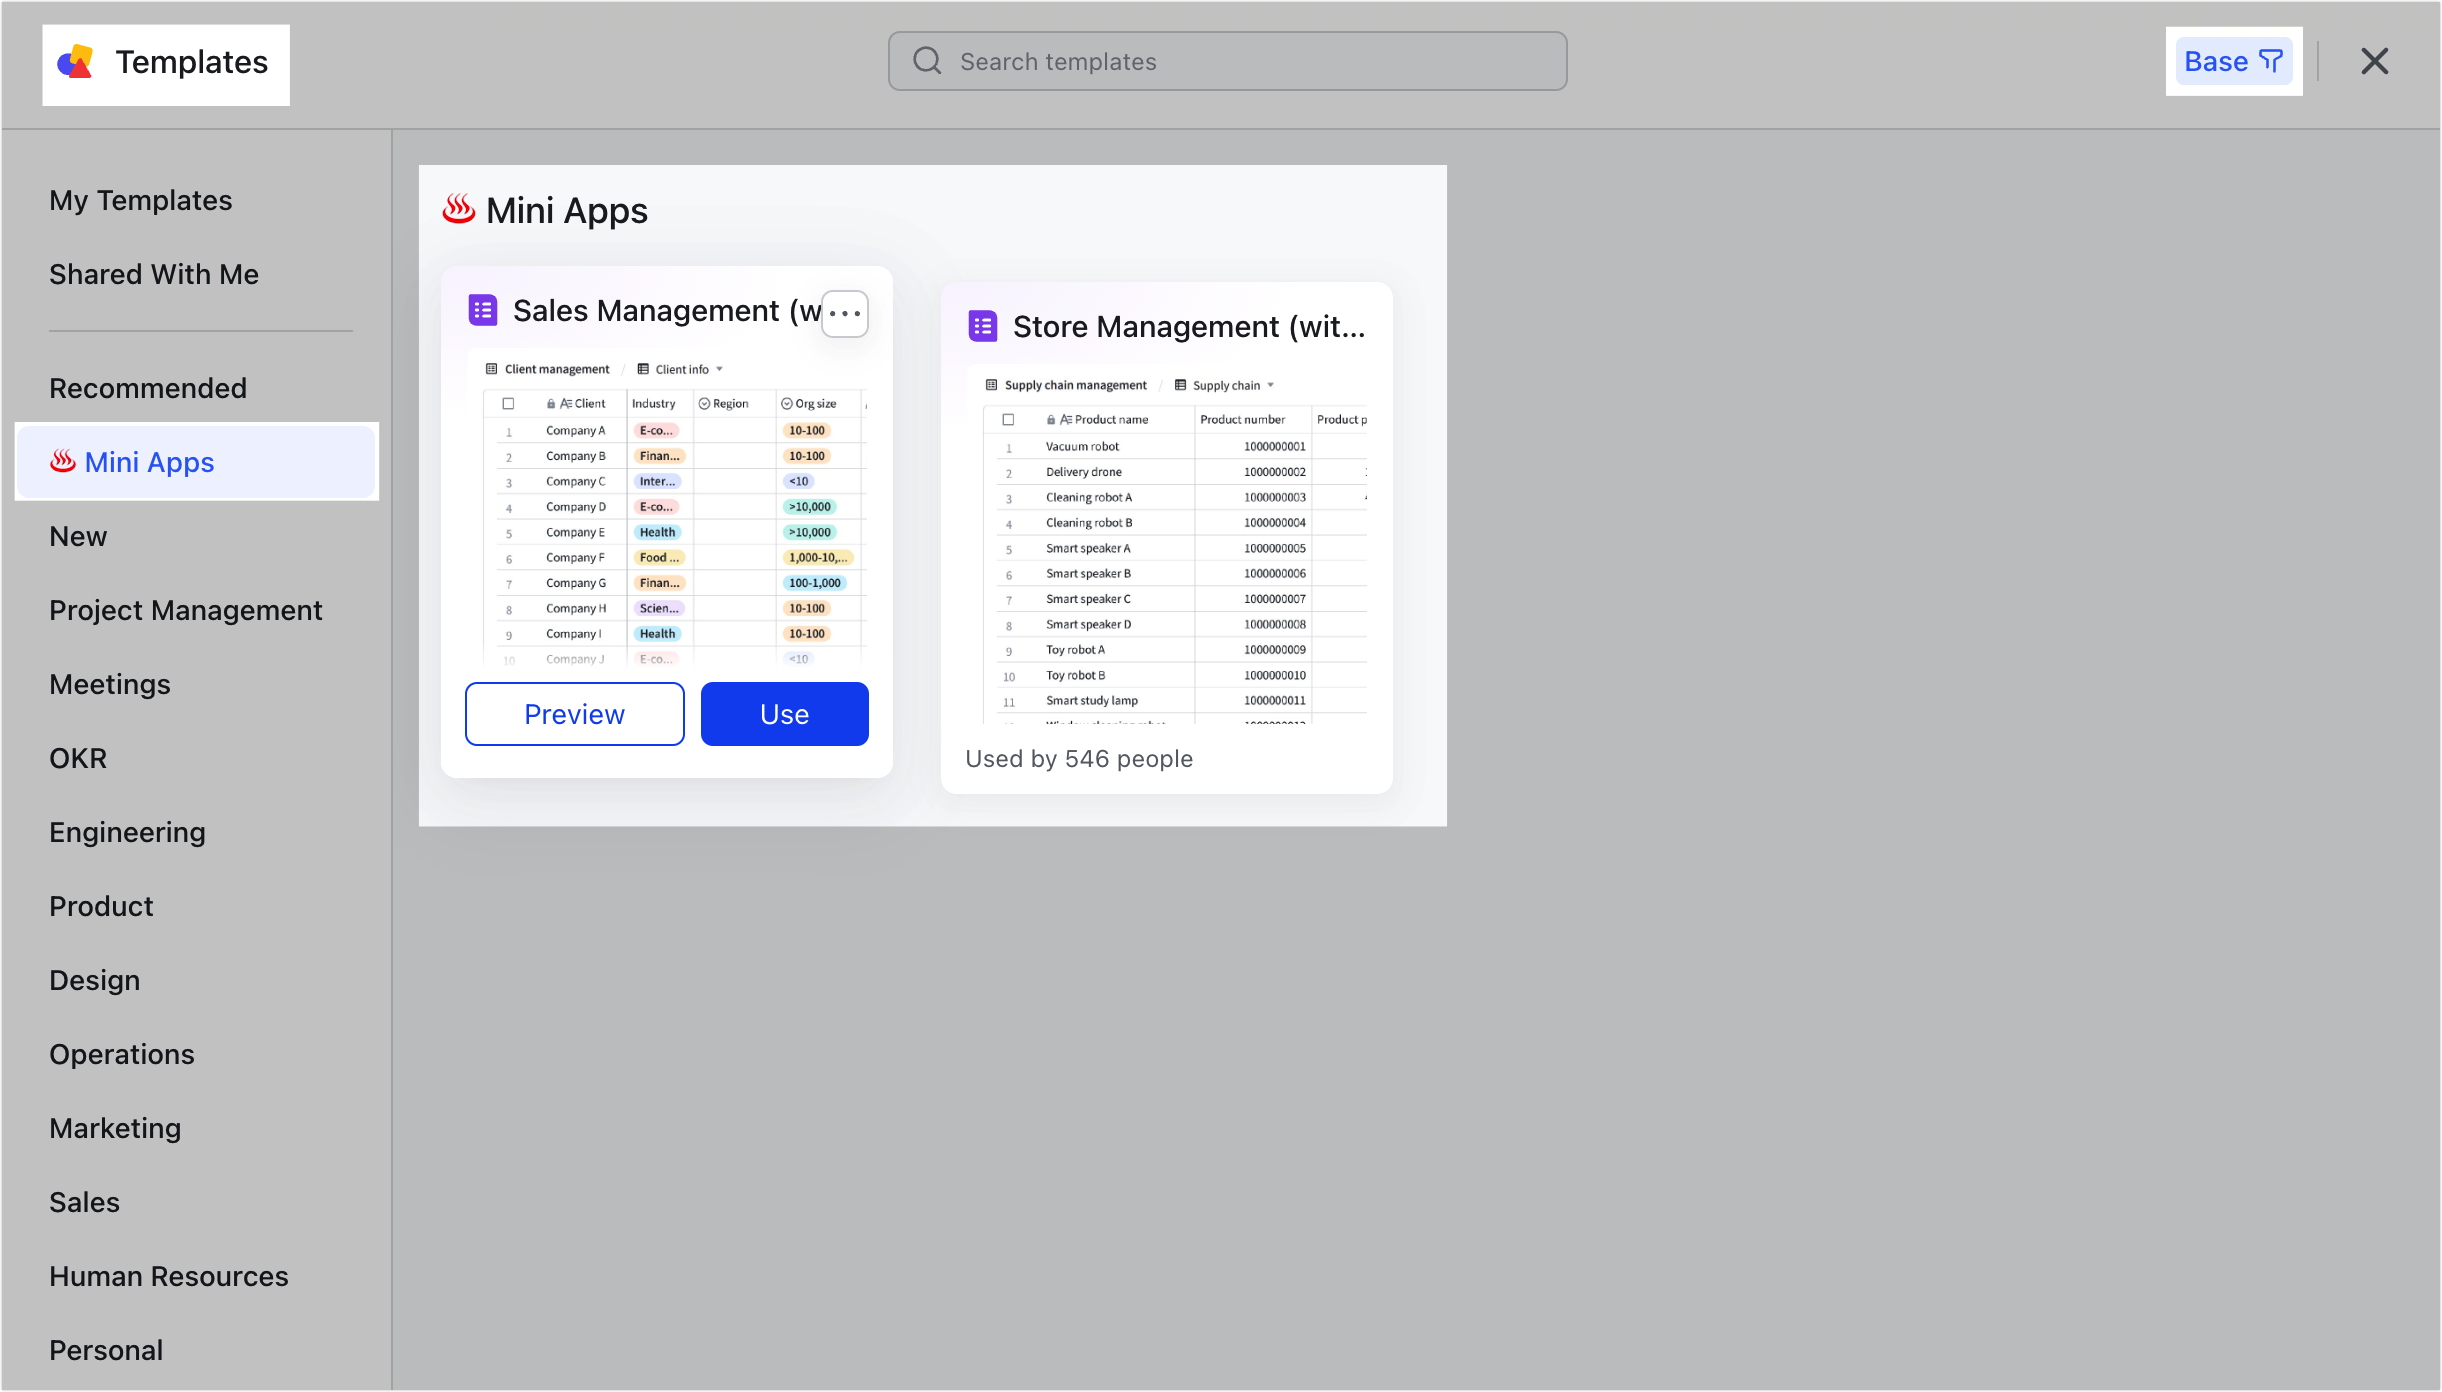Image resolution: width=2442 pixels, height=1392 pixels.
Task: Select the Recommended category in the sidebar
Action: [148, 388]
